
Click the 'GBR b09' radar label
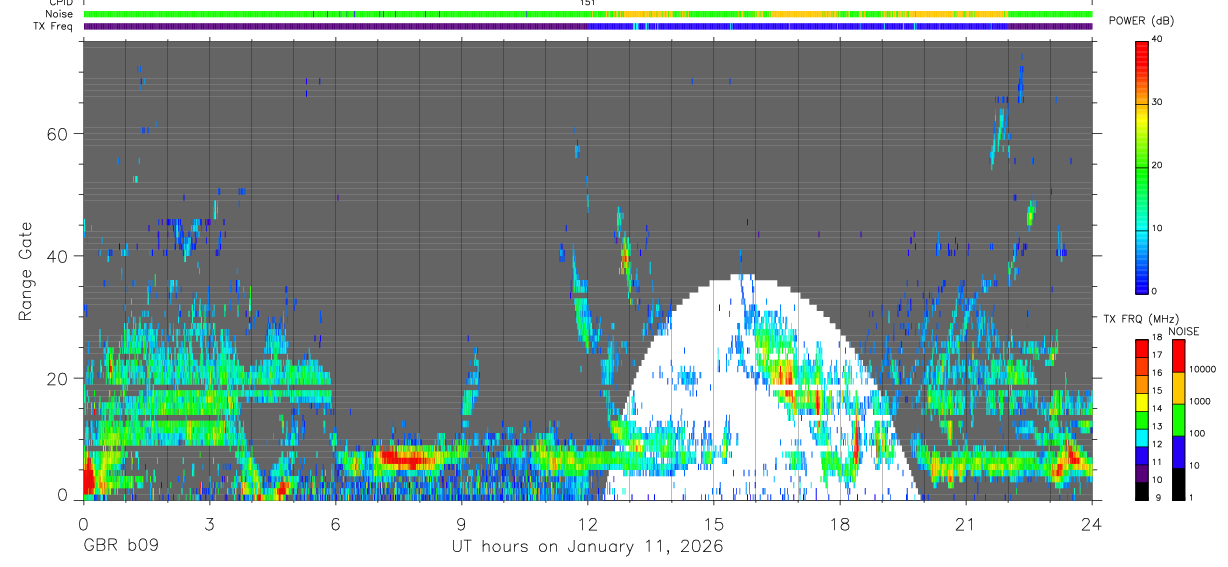[x=120, y=547]
